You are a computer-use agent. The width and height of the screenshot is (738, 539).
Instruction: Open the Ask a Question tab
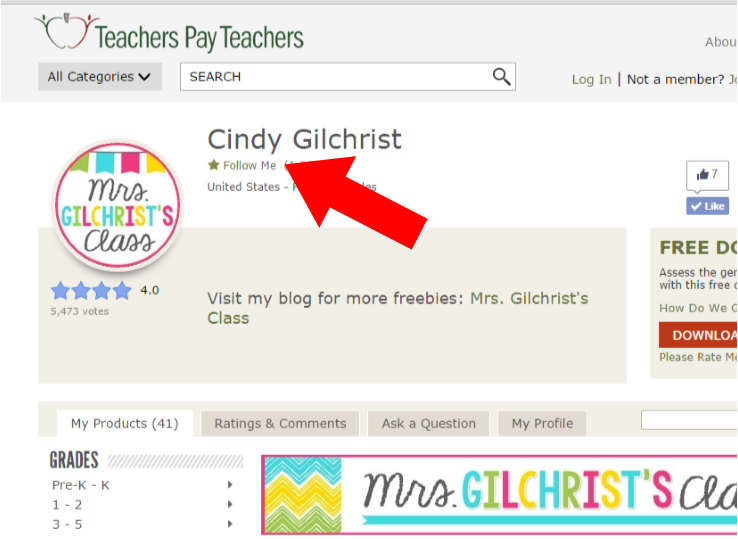(428, 423)
